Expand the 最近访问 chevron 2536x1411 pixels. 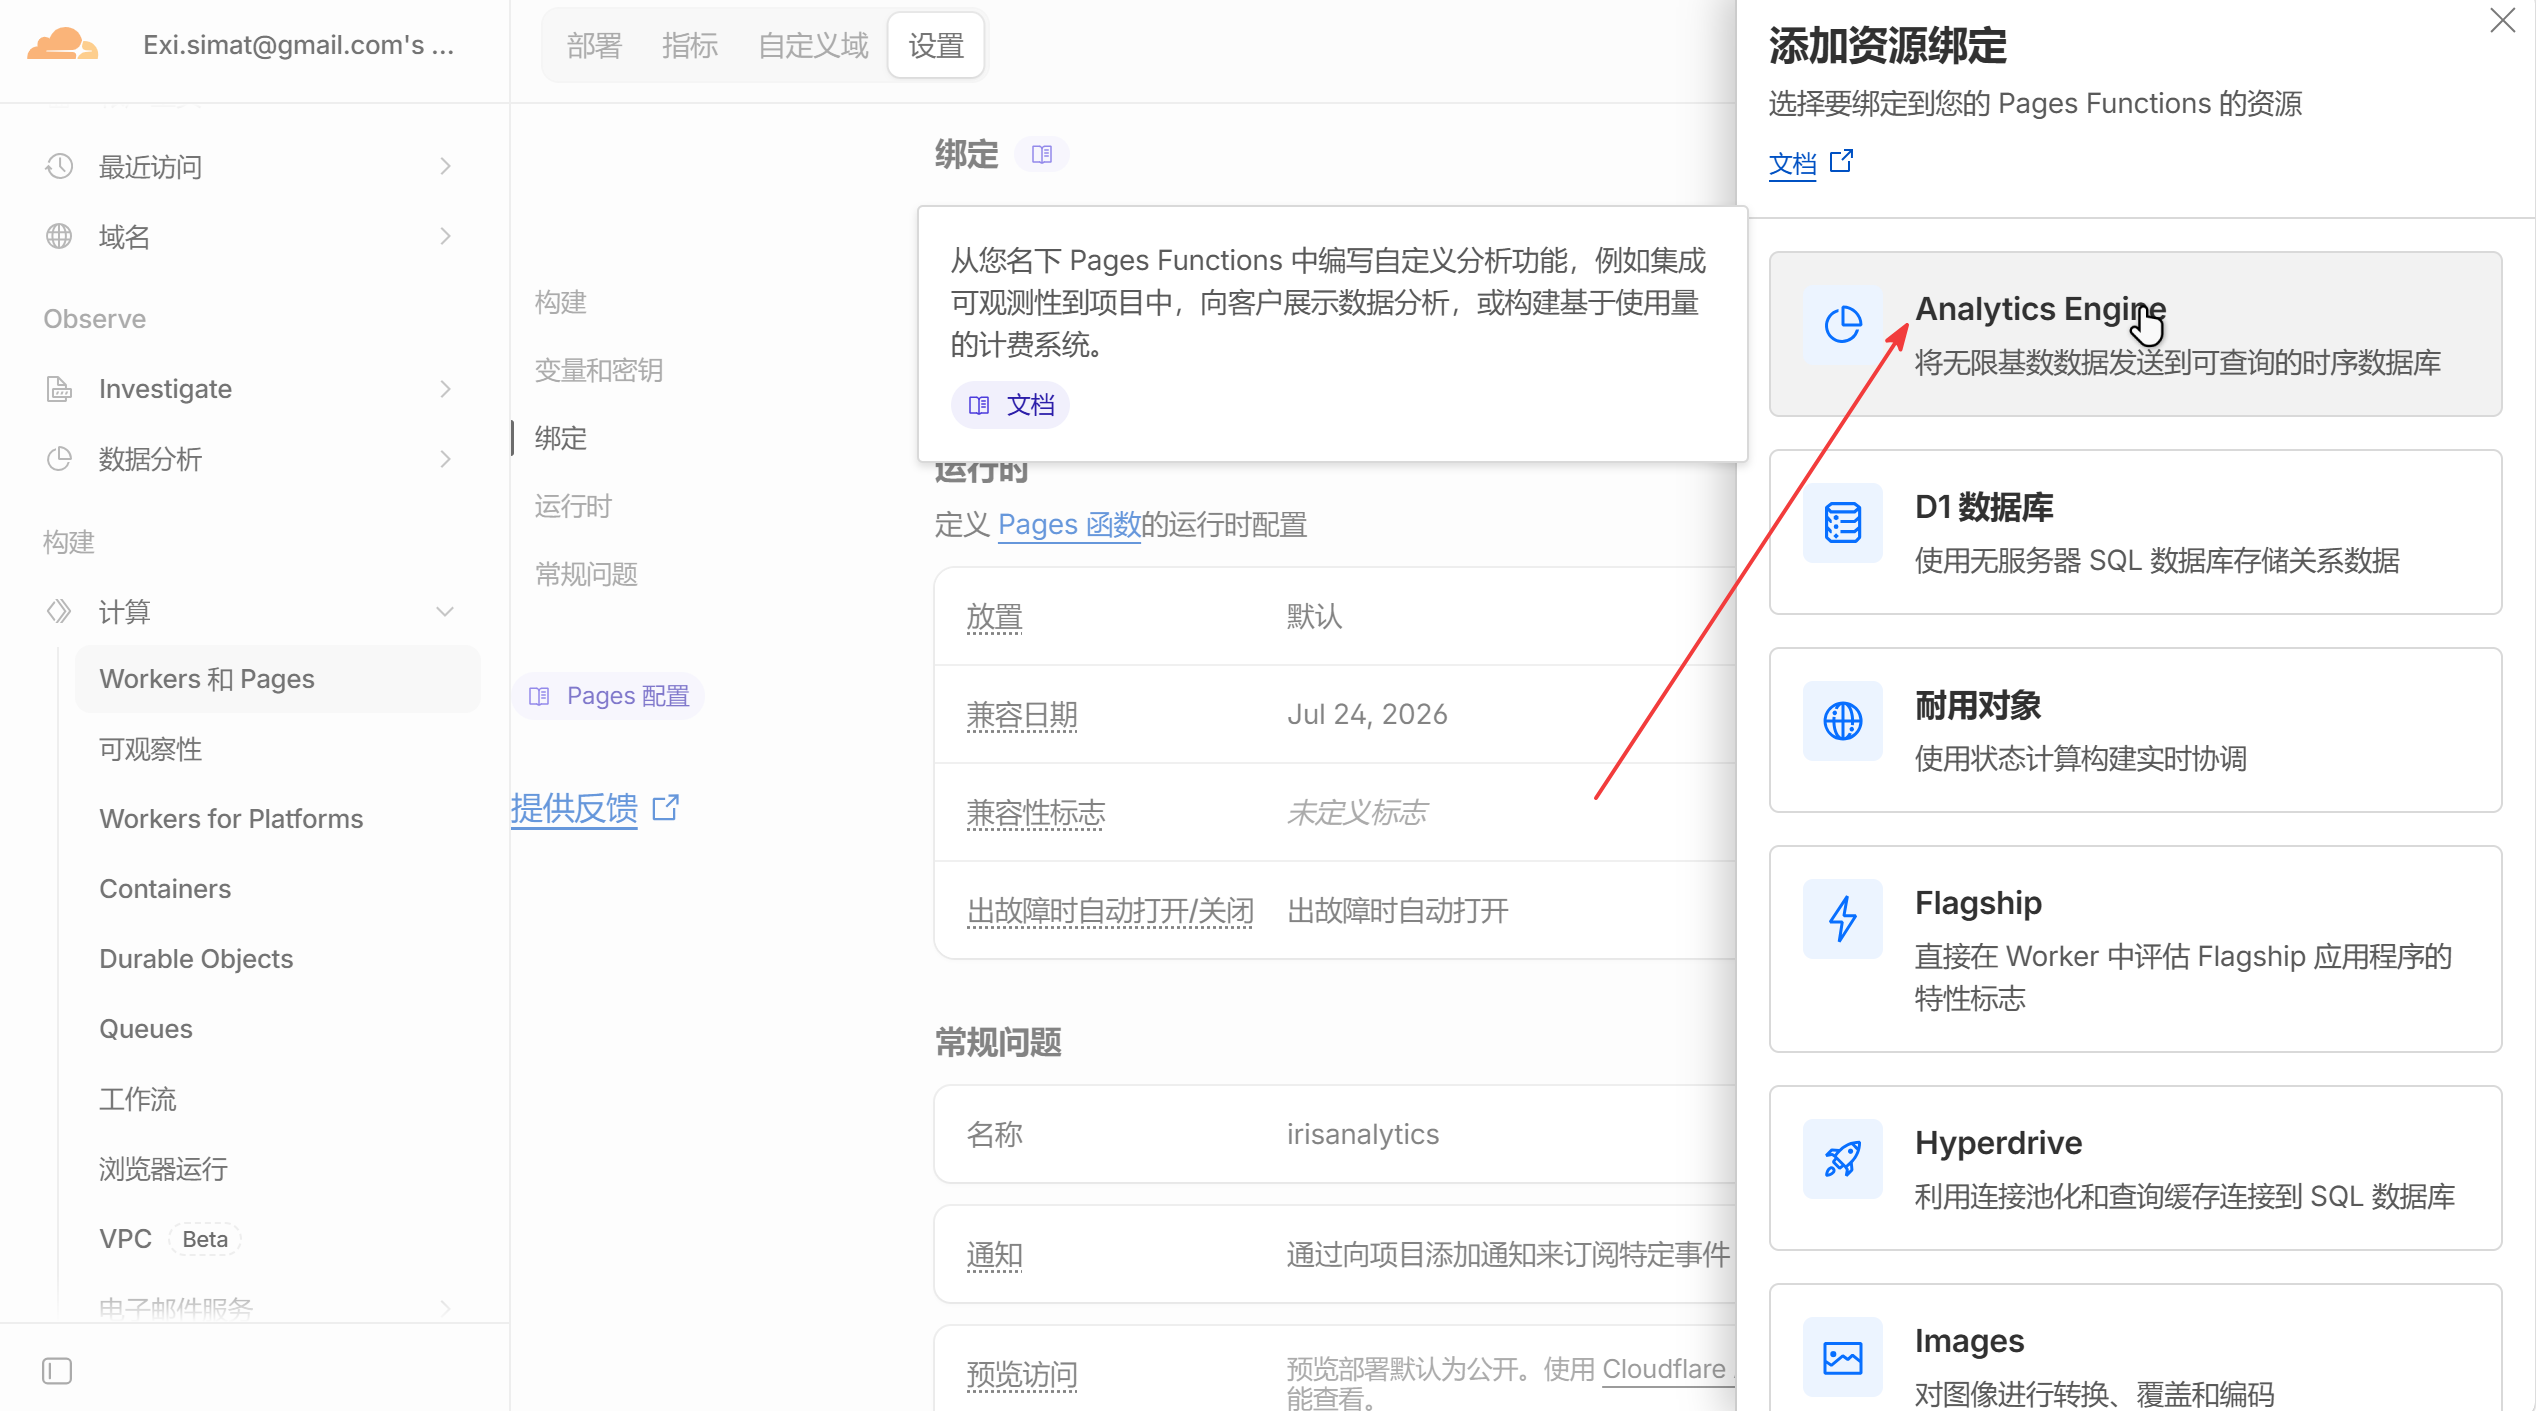pyautogui.click(x=446, y=166)
